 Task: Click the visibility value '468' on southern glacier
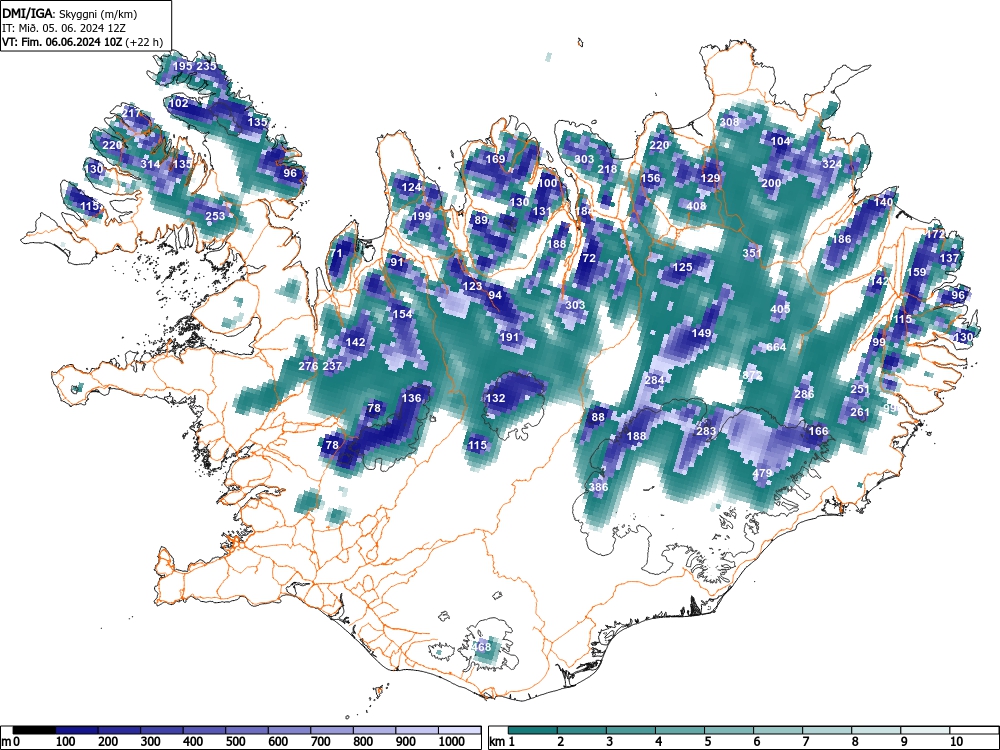tap(482, 647)
